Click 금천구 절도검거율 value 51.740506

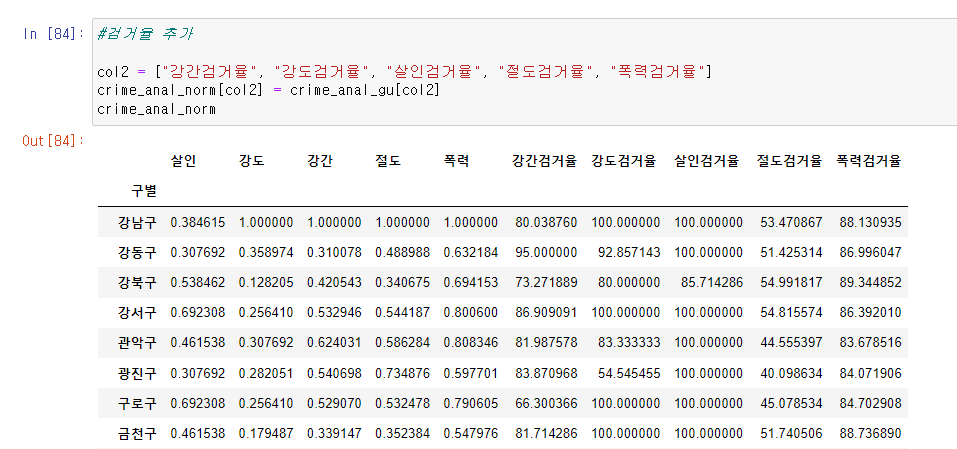pyautogui.click(x=792, y=434)
